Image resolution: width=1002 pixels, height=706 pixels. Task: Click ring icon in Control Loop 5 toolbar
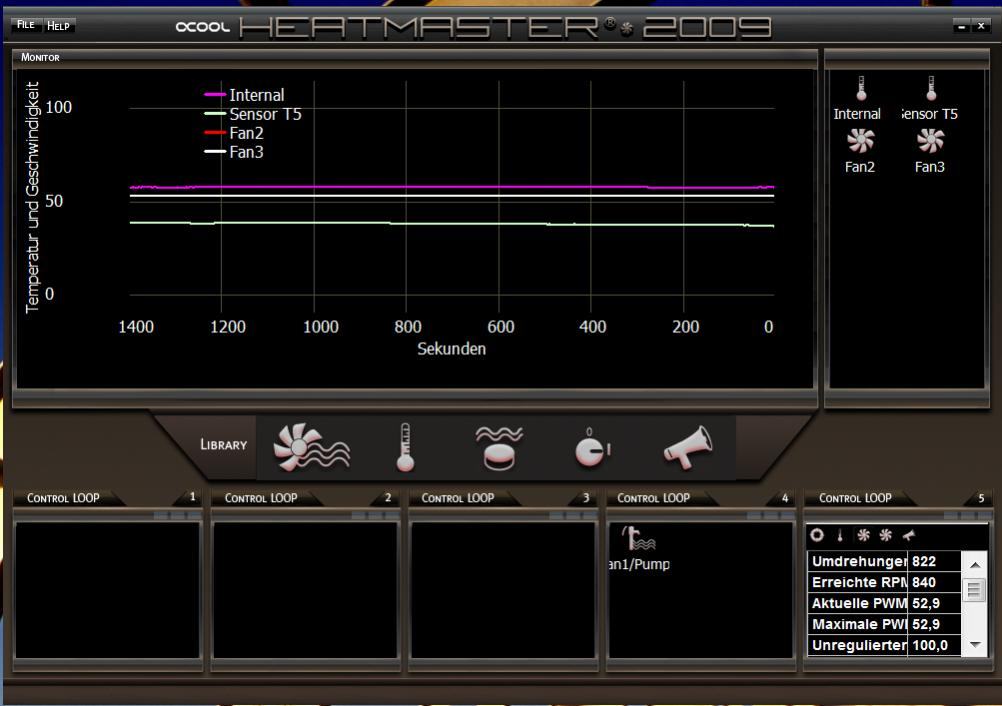pos(818,536)
